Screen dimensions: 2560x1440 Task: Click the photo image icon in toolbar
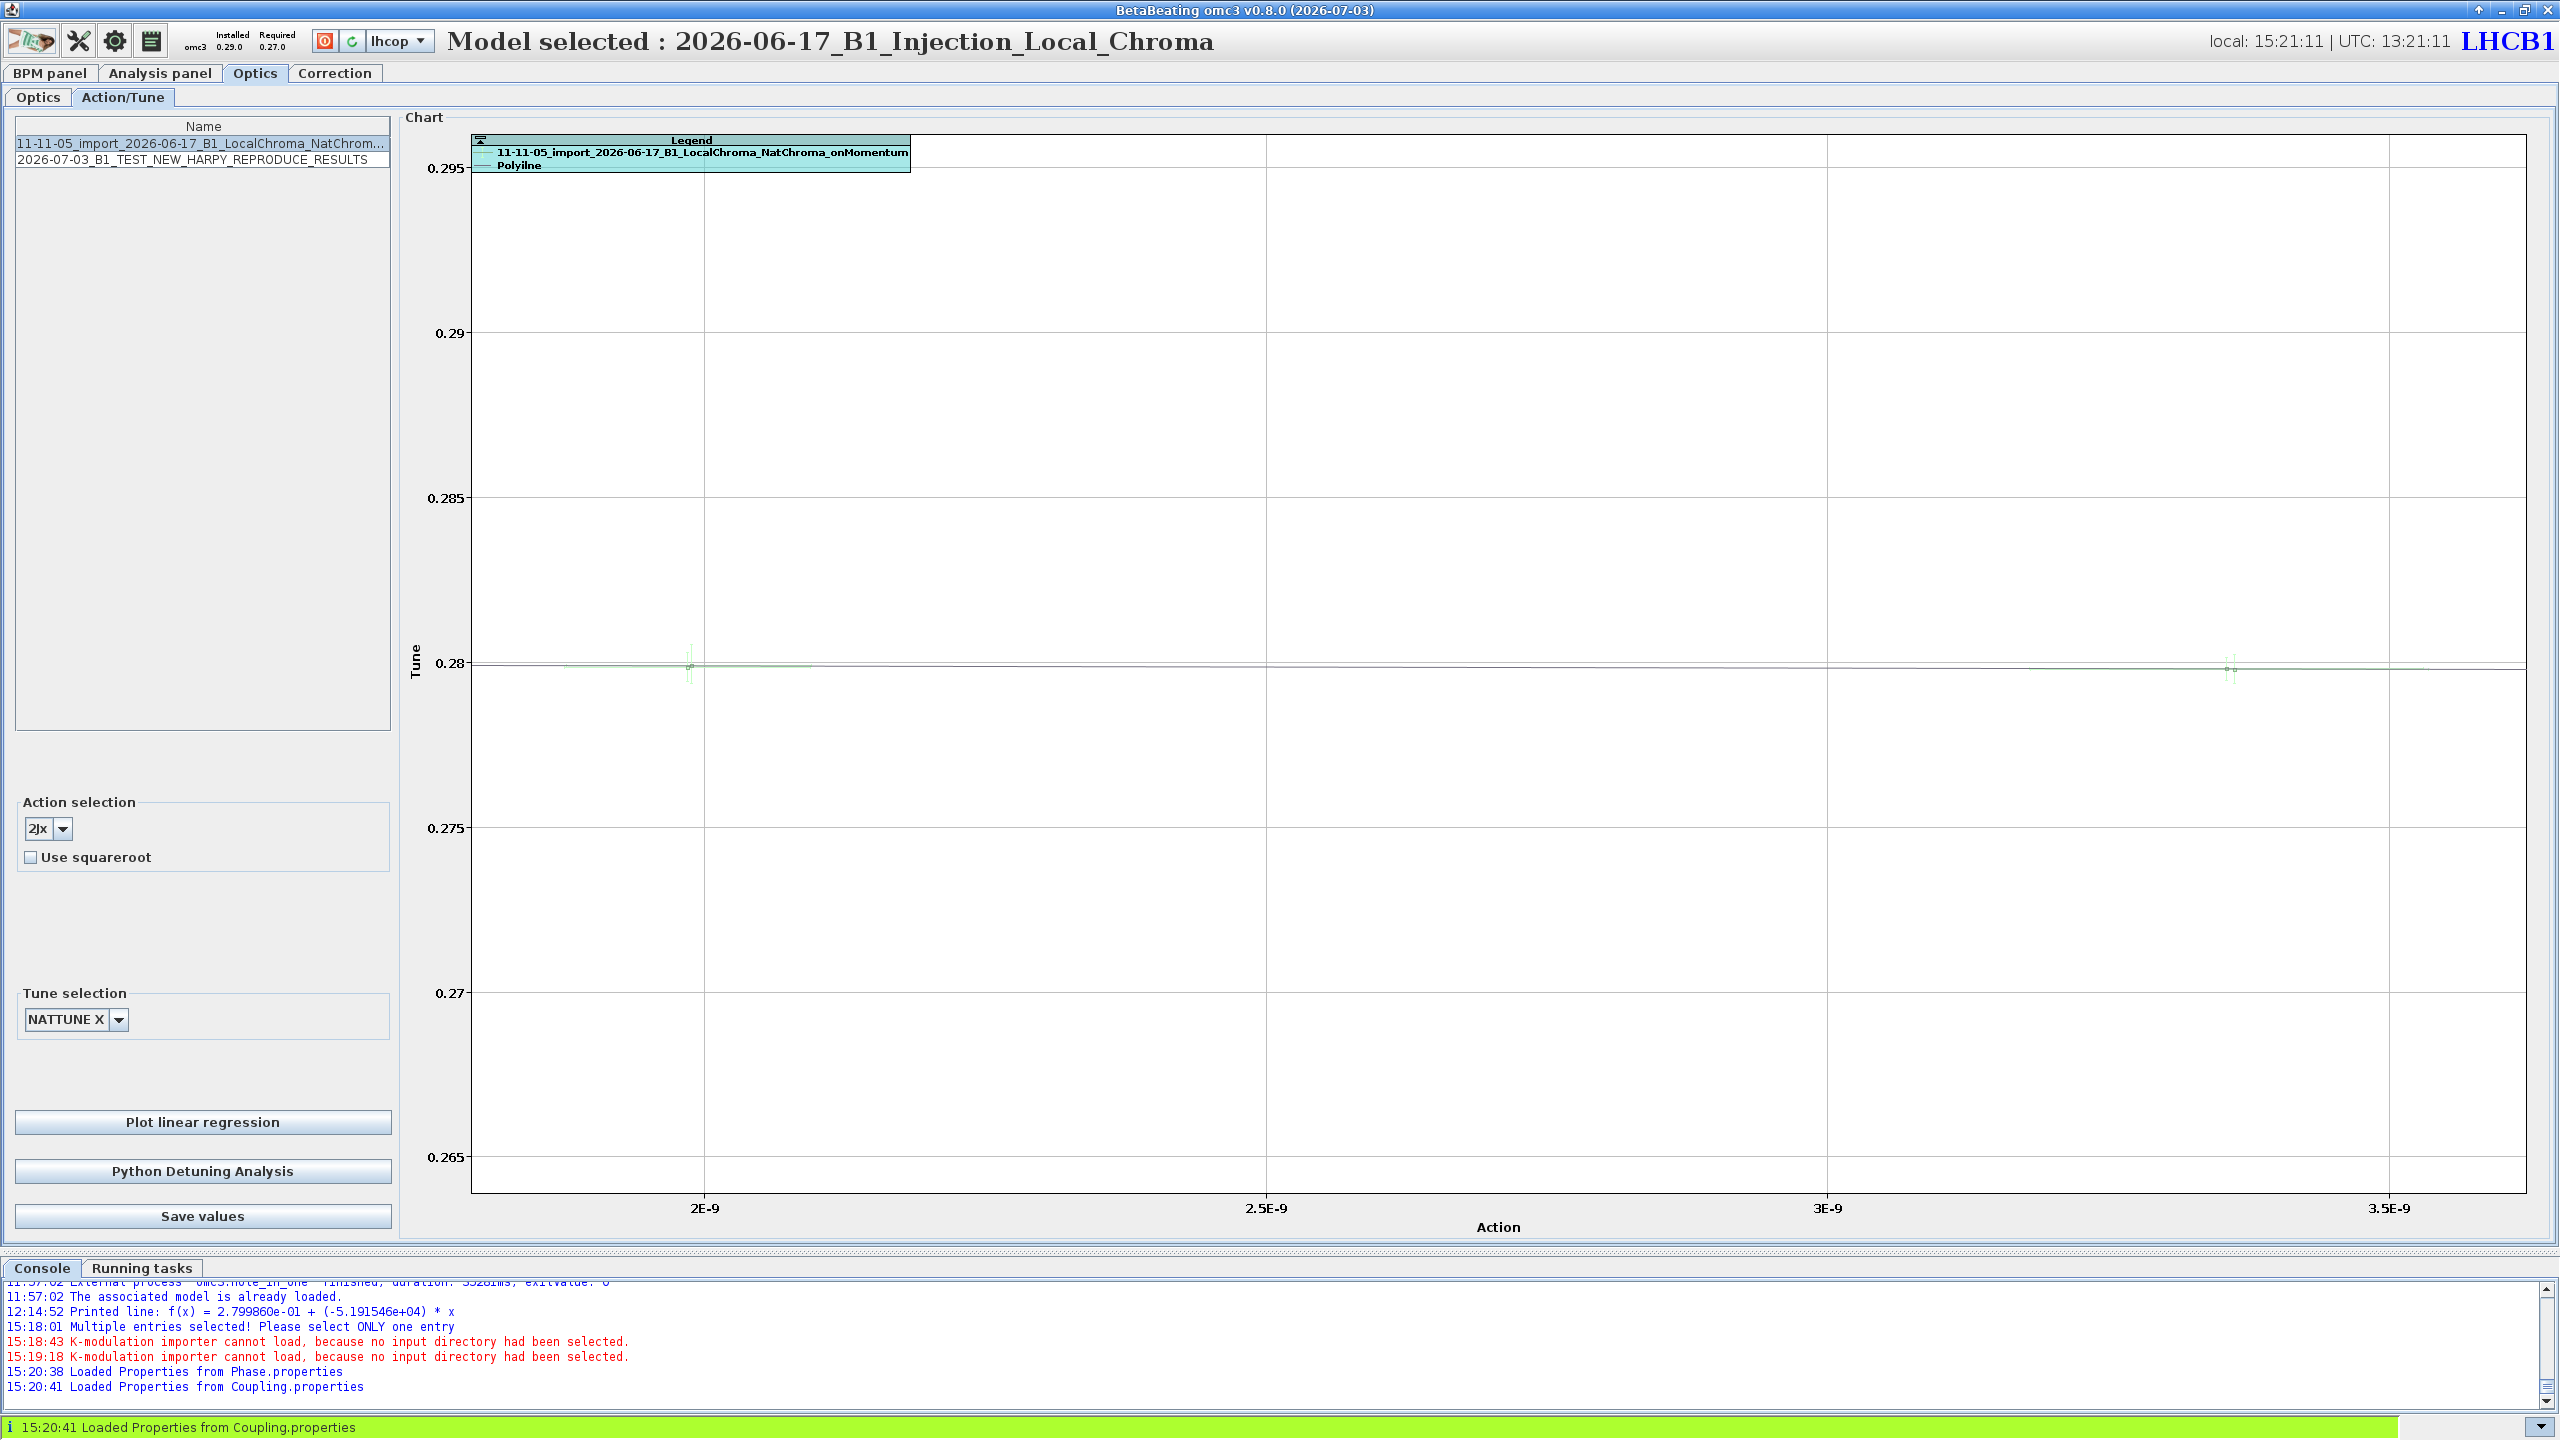pyautogui.click(x=32, y=41)
